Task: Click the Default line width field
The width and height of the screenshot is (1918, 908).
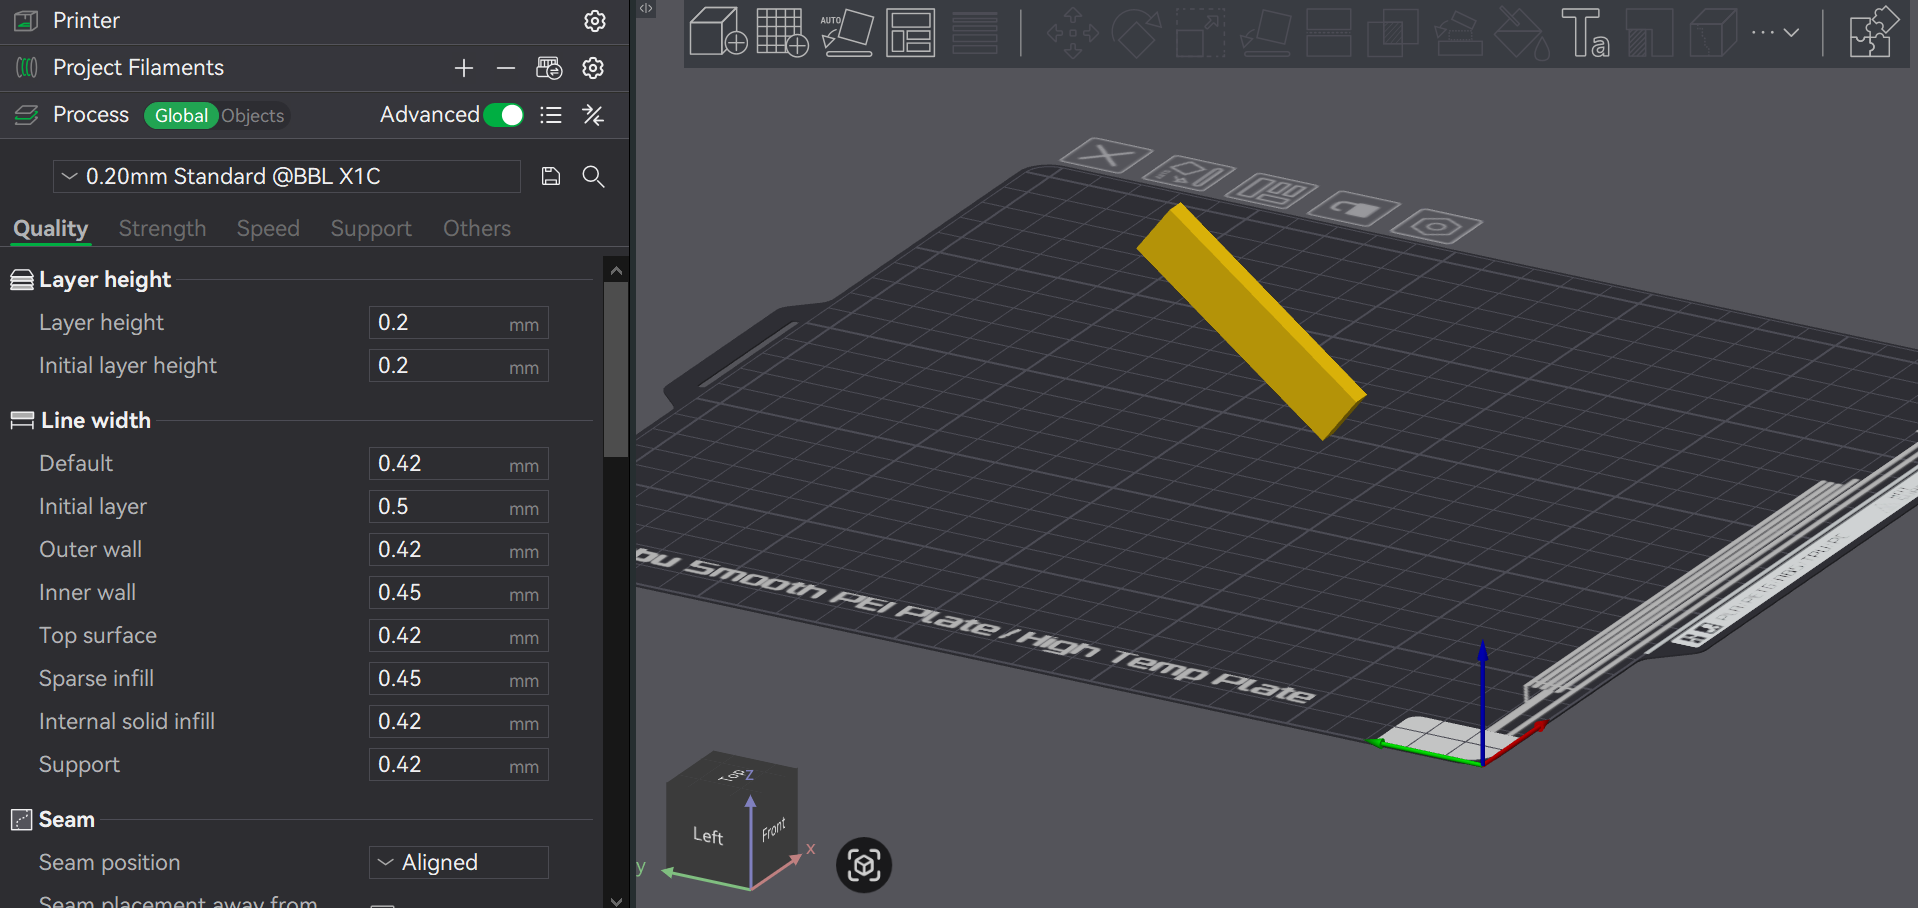Action: 459,463
